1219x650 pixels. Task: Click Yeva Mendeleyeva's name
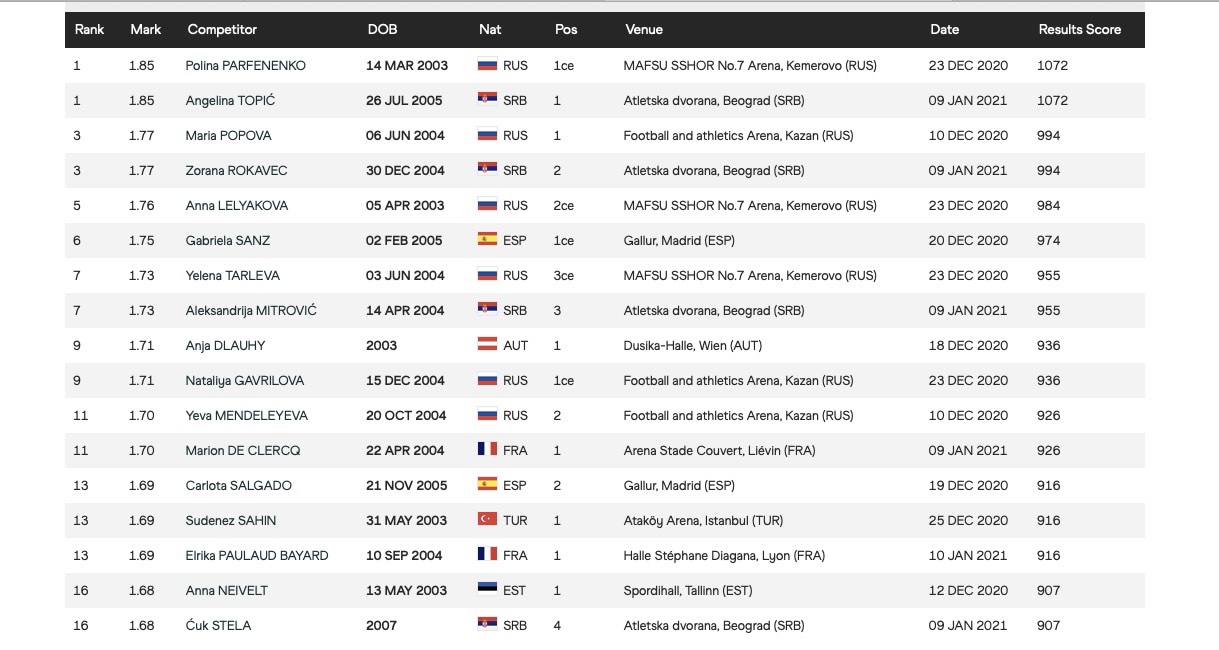point(247,415)
